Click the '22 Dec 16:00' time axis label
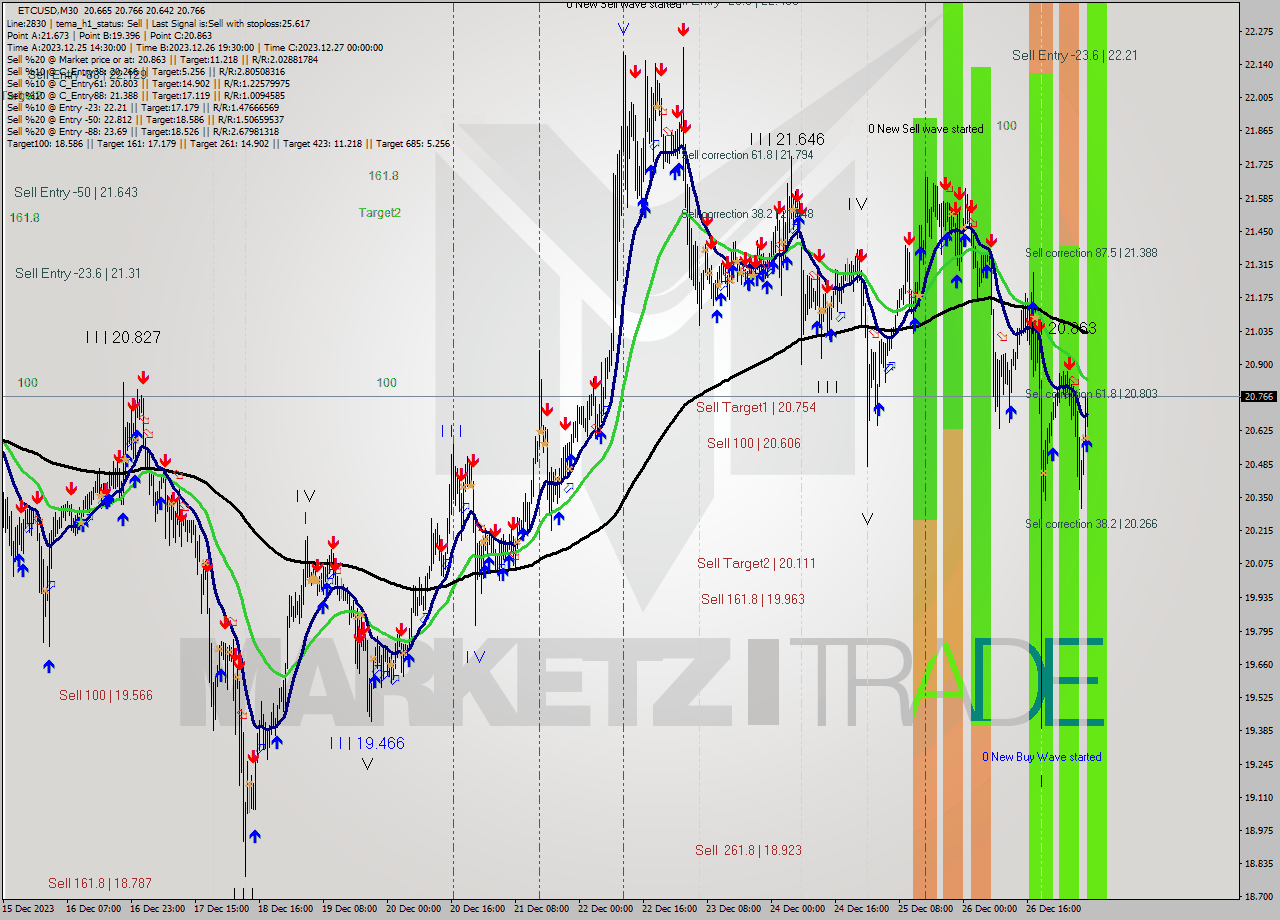1280x920 pixels. 670,909
